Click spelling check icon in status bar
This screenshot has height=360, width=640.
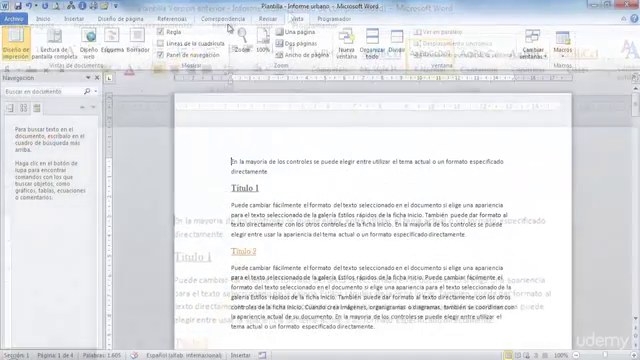134,356
